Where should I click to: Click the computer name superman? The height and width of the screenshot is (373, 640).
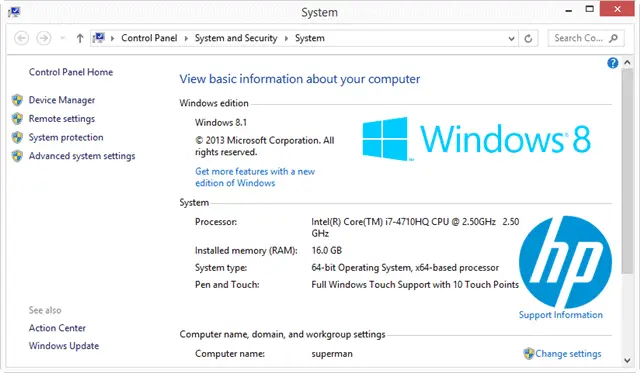click(x=332, y=354)
